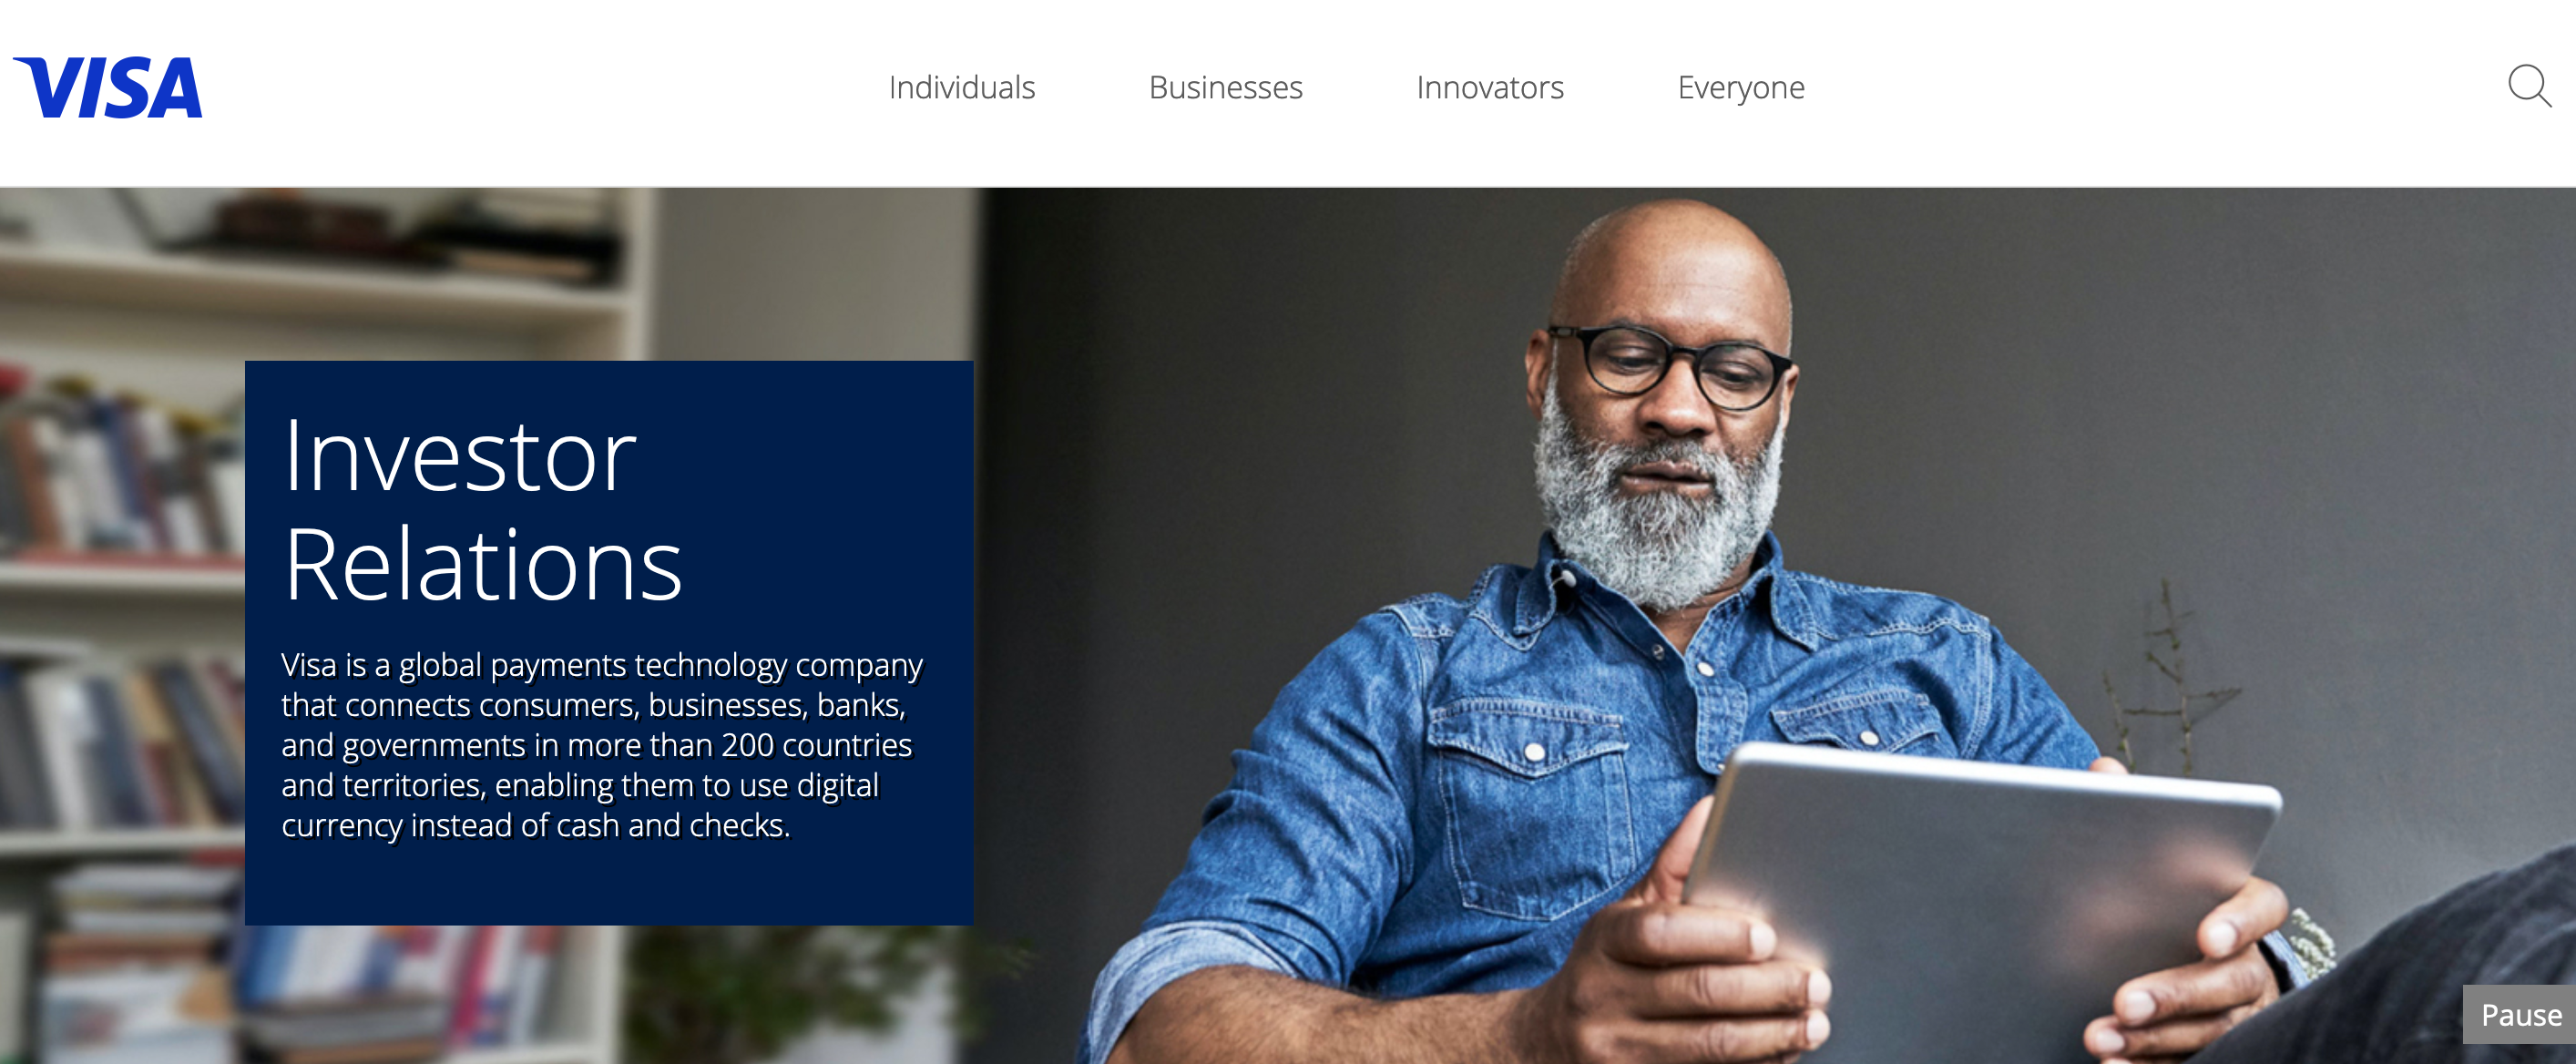Open the Businesses navigation menu

point(1225,88)
